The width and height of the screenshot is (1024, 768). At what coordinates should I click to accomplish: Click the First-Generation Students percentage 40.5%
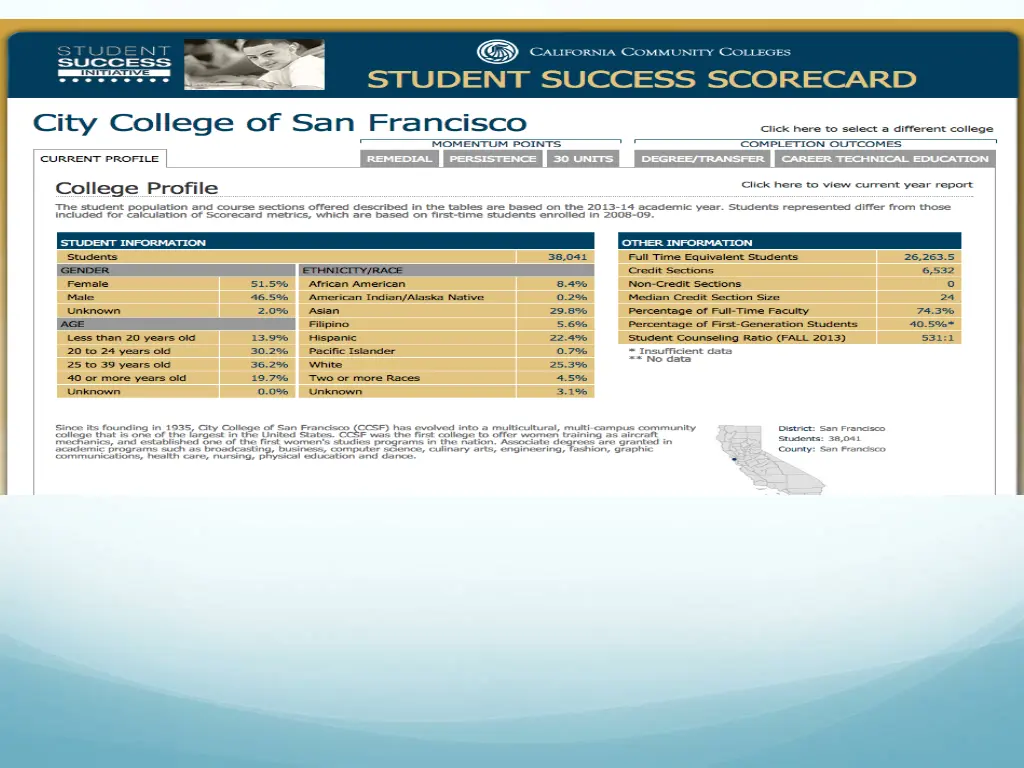tap(932, 324)
